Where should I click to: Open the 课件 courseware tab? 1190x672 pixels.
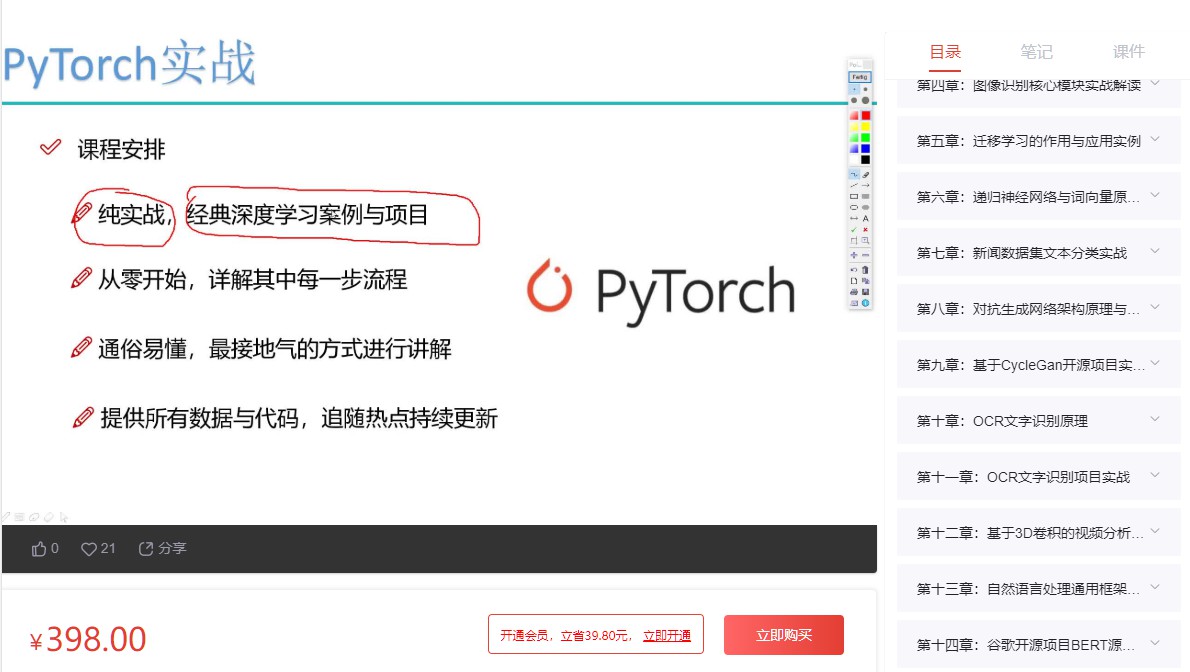1128,52
